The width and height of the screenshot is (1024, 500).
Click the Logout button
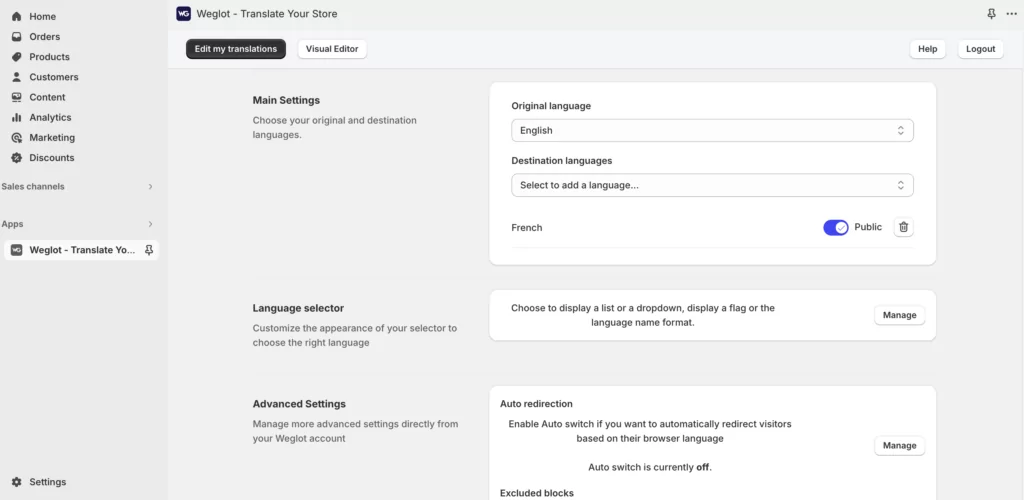coord(980,49)
